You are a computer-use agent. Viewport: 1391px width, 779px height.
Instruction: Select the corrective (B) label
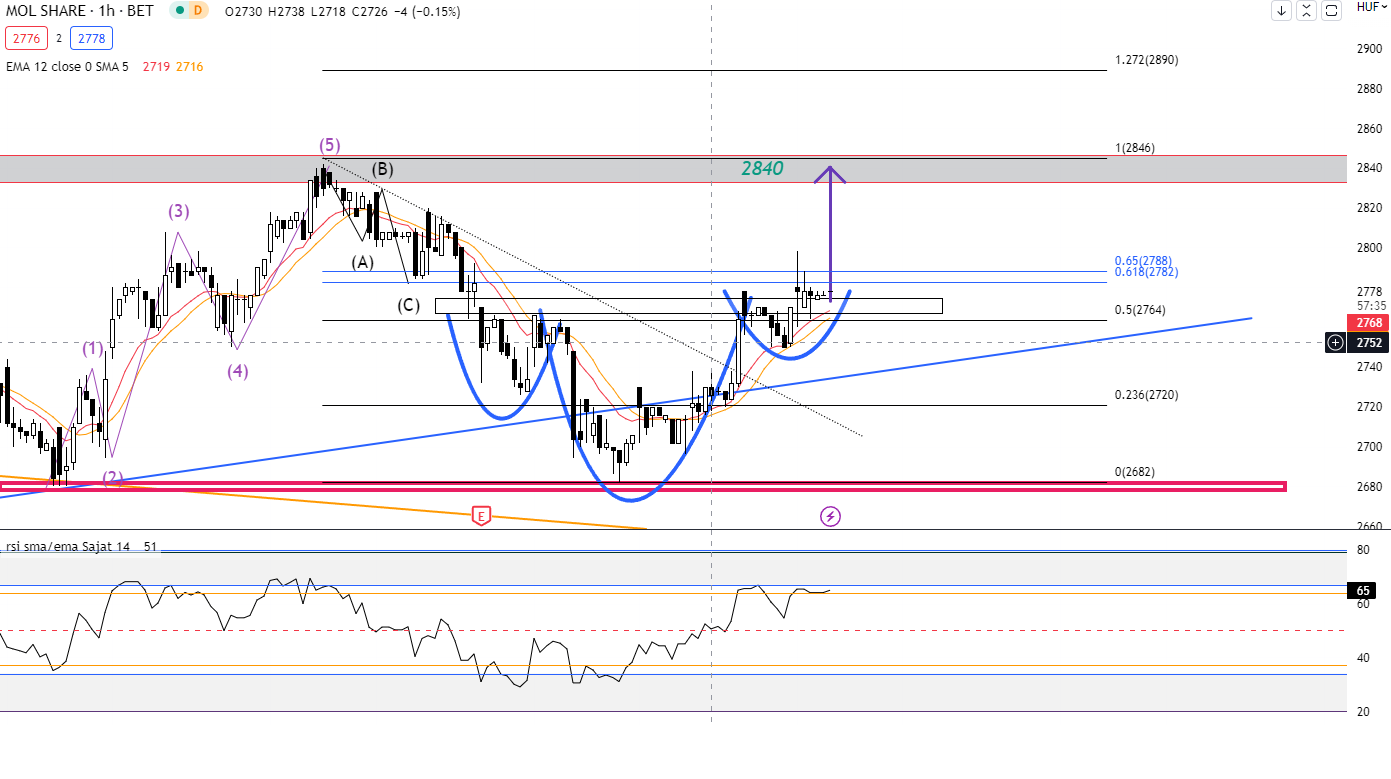tap(384, 169)
